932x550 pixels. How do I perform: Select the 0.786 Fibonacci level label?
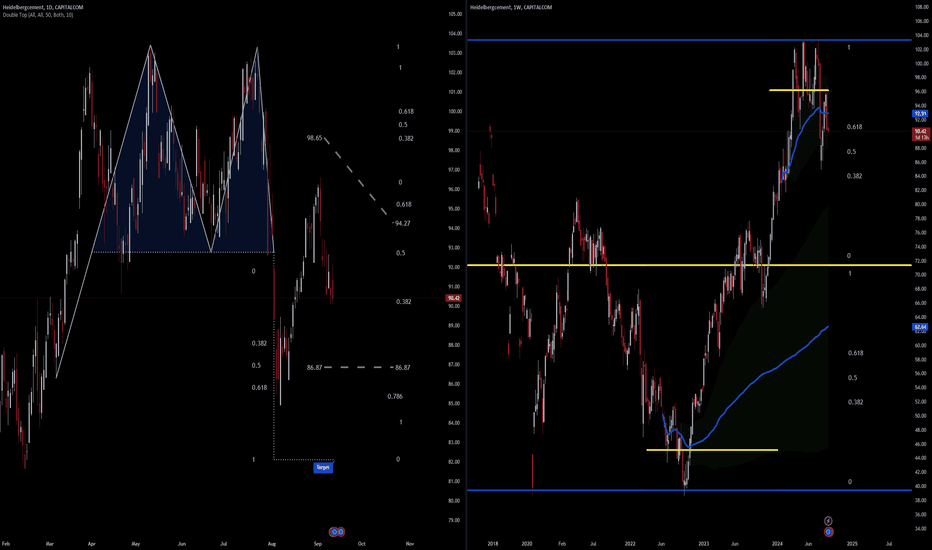(395, 396)
